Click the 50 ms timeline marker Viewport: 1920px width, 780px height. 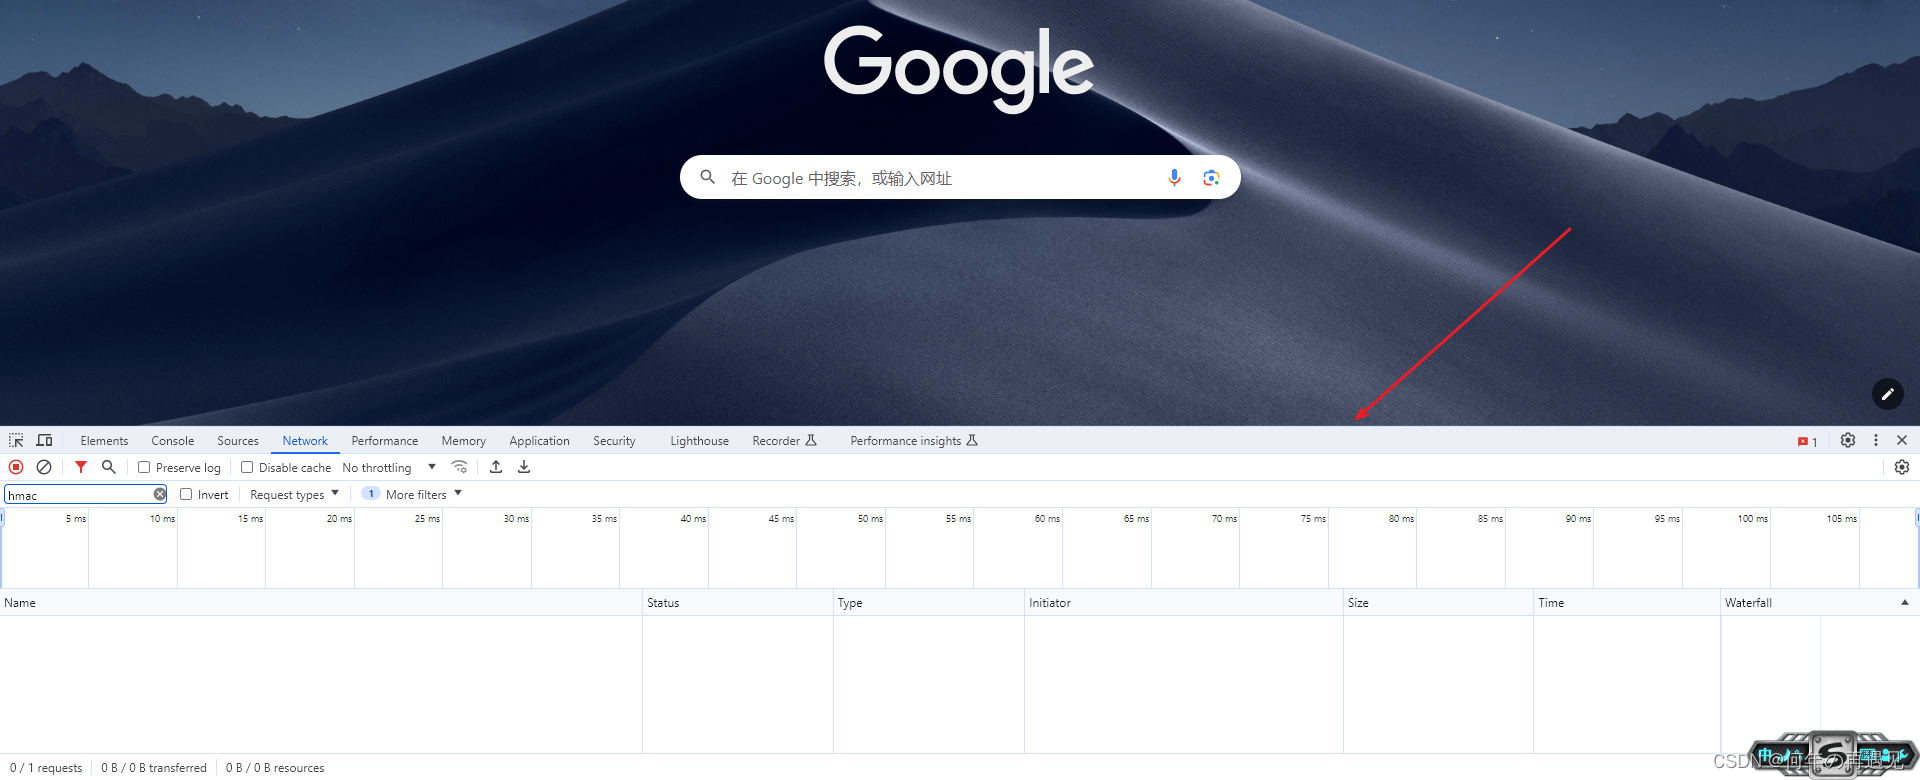pyautogui.click(x=870, y=518)
